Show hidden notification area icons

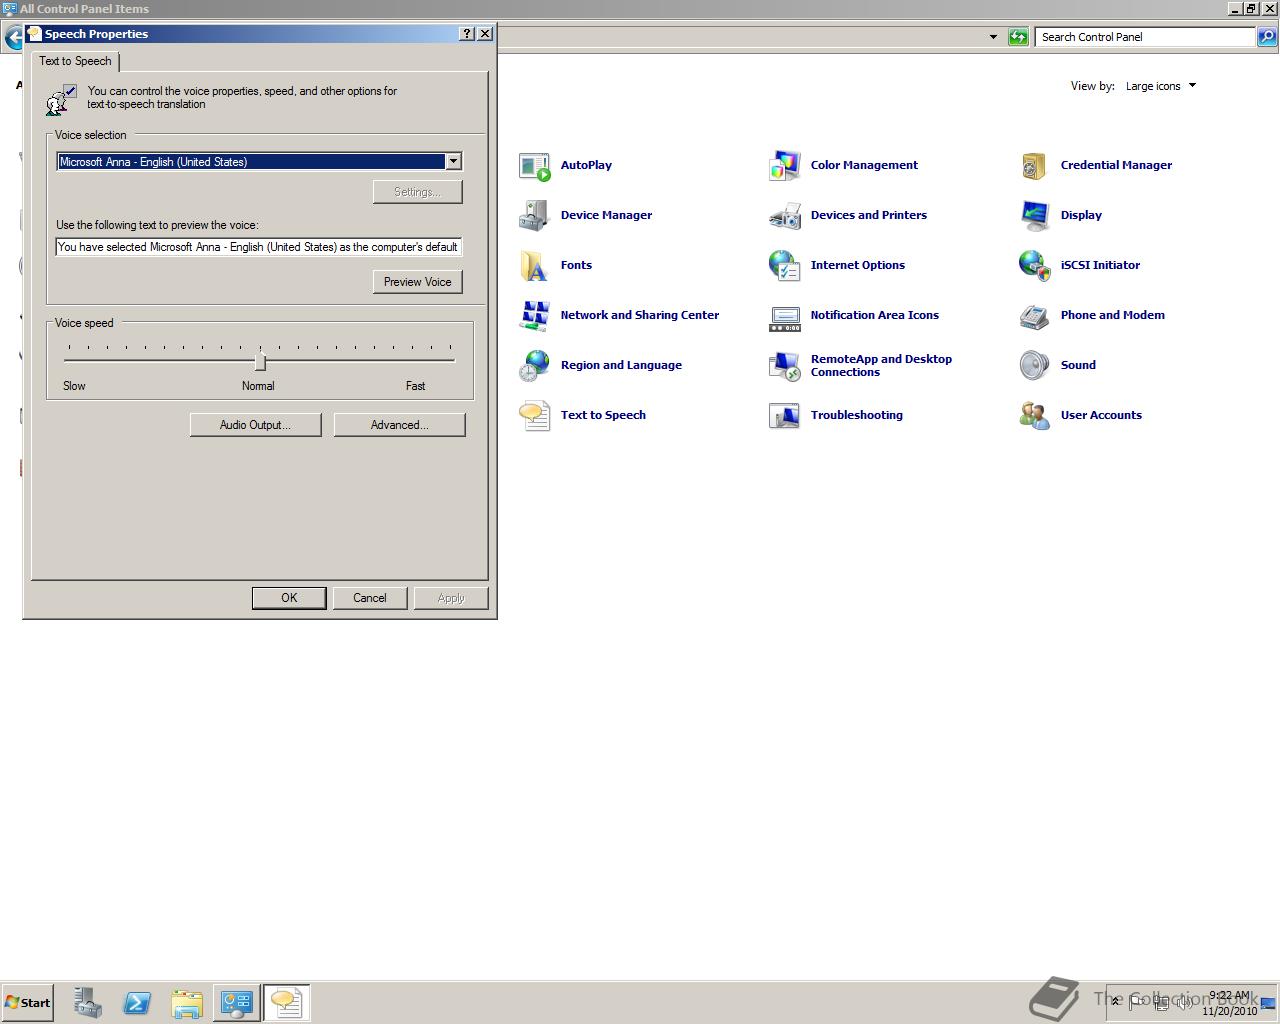(x=1117, y=1002)
